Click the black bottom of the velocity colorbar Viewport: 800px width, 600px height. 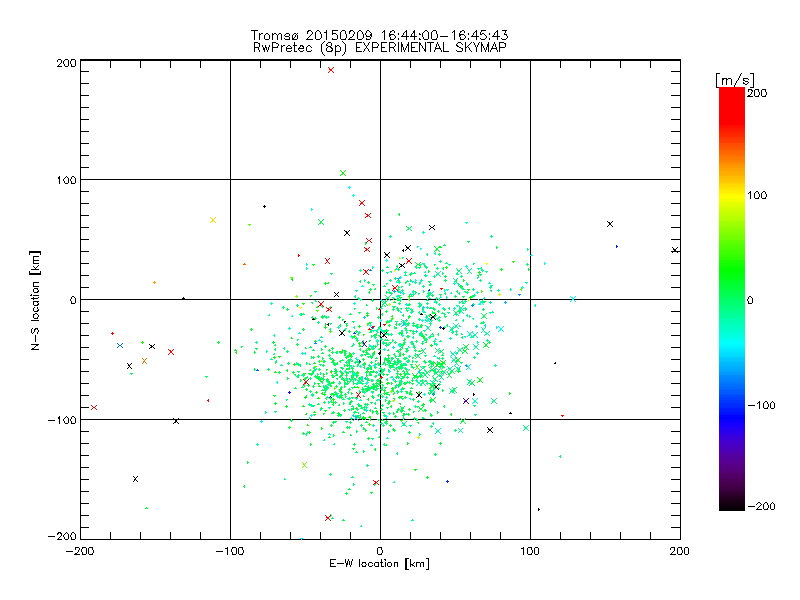[x=732, y=504]
